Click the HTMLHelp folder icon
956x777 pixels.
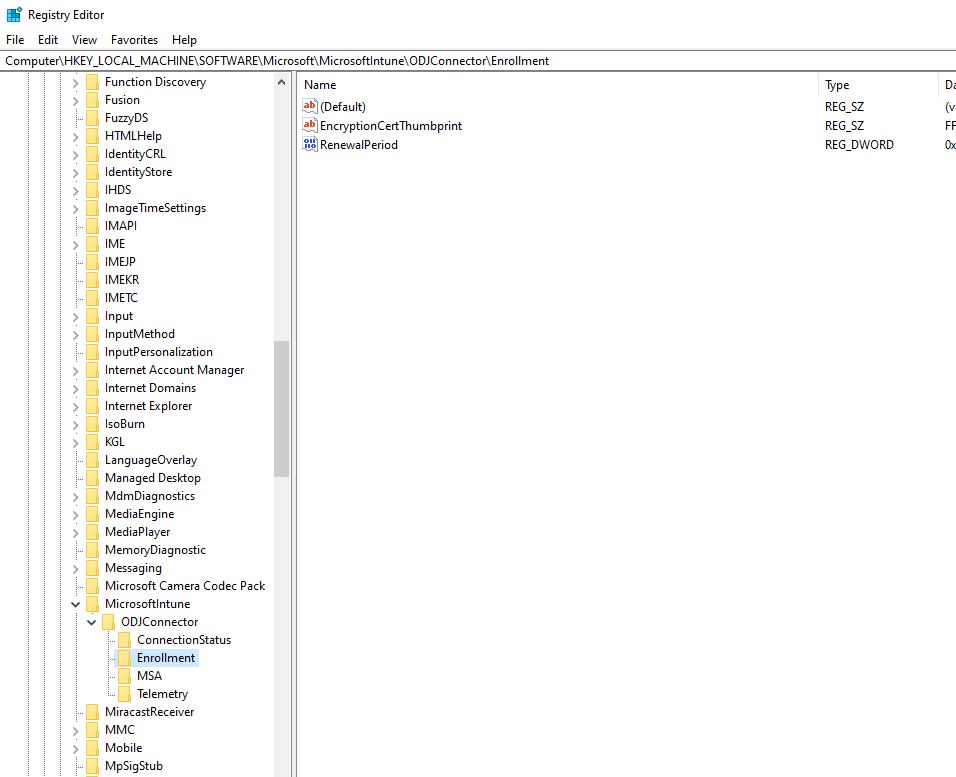coord(93,135)
